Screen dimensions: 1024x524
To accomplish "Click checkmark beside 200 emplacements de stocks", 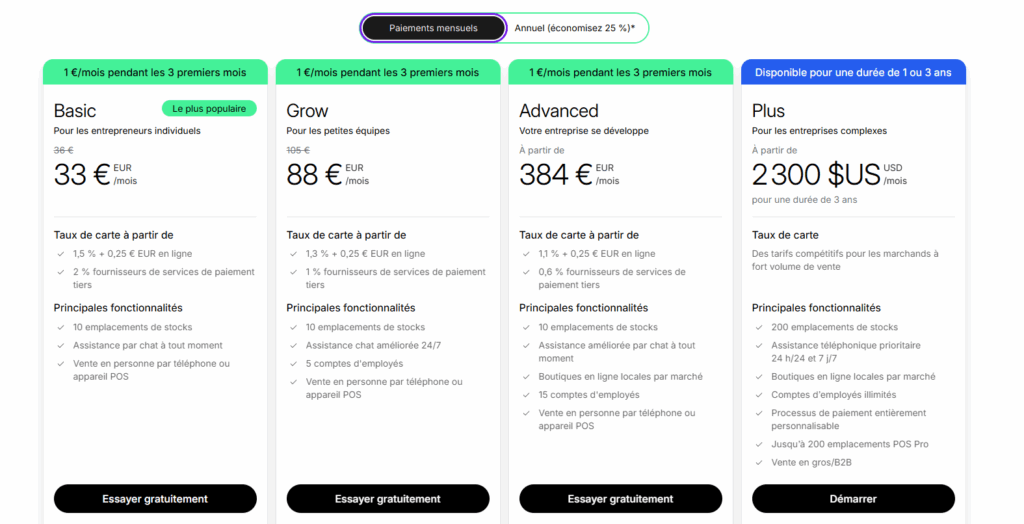I will point(759,327).
